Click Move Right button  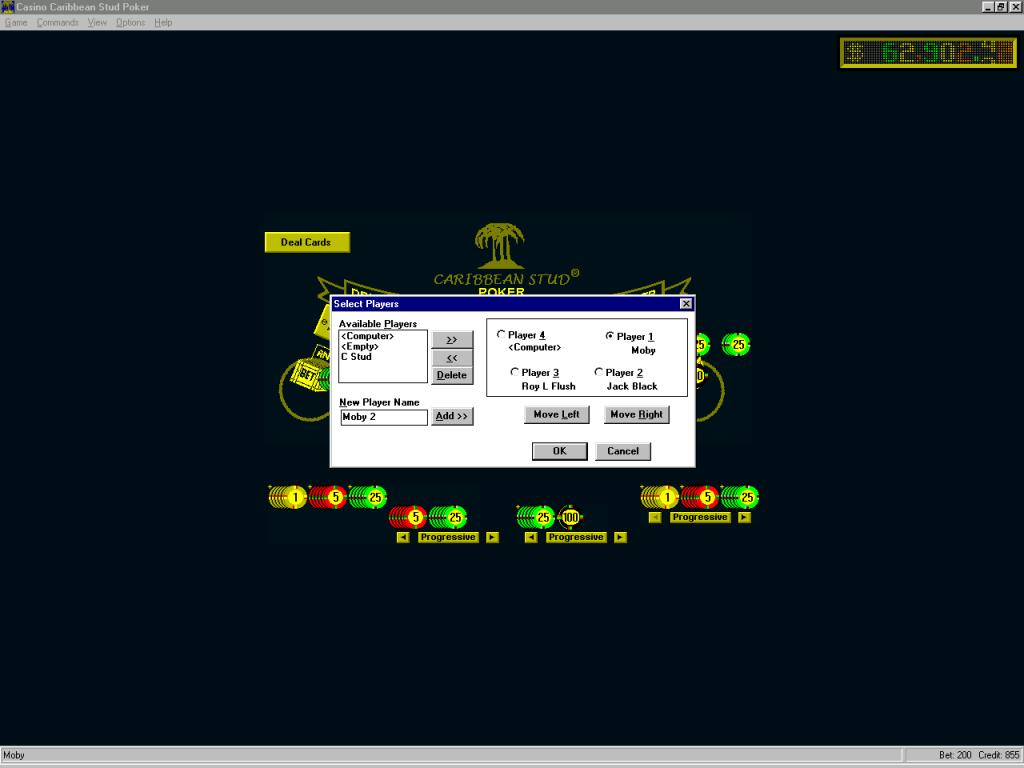click(x=637, y=415)
